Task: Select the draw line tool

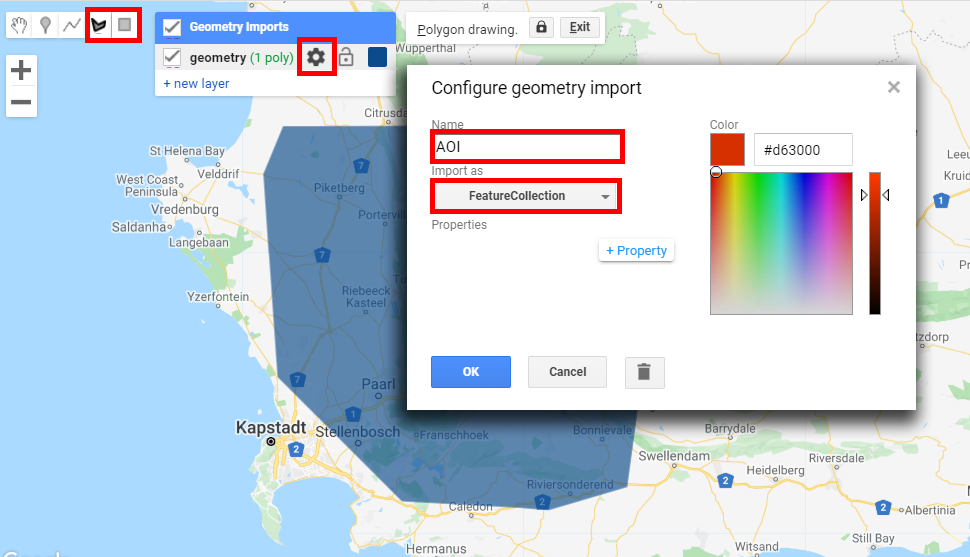Action: 71,25
